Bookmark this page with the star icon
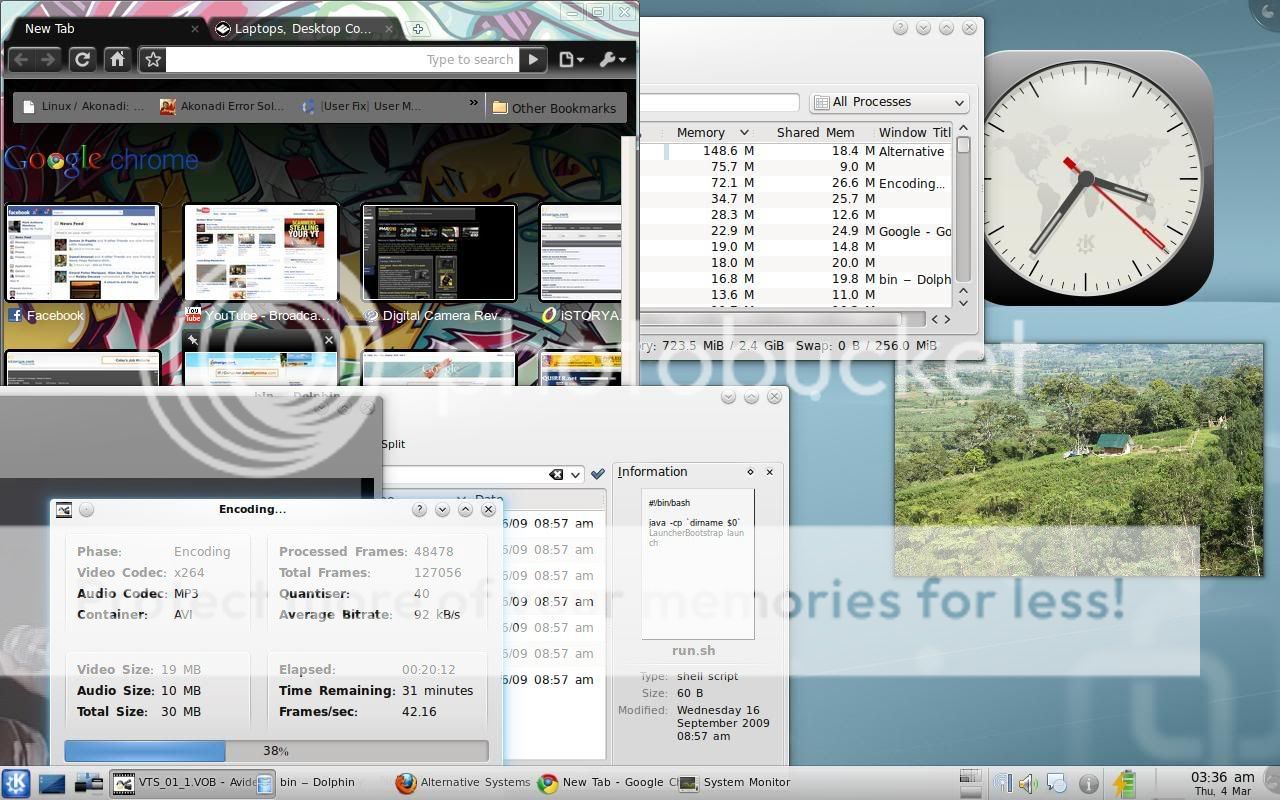Image resolution: width=1280 pixels, height=800 pixels. pos(153,60)
